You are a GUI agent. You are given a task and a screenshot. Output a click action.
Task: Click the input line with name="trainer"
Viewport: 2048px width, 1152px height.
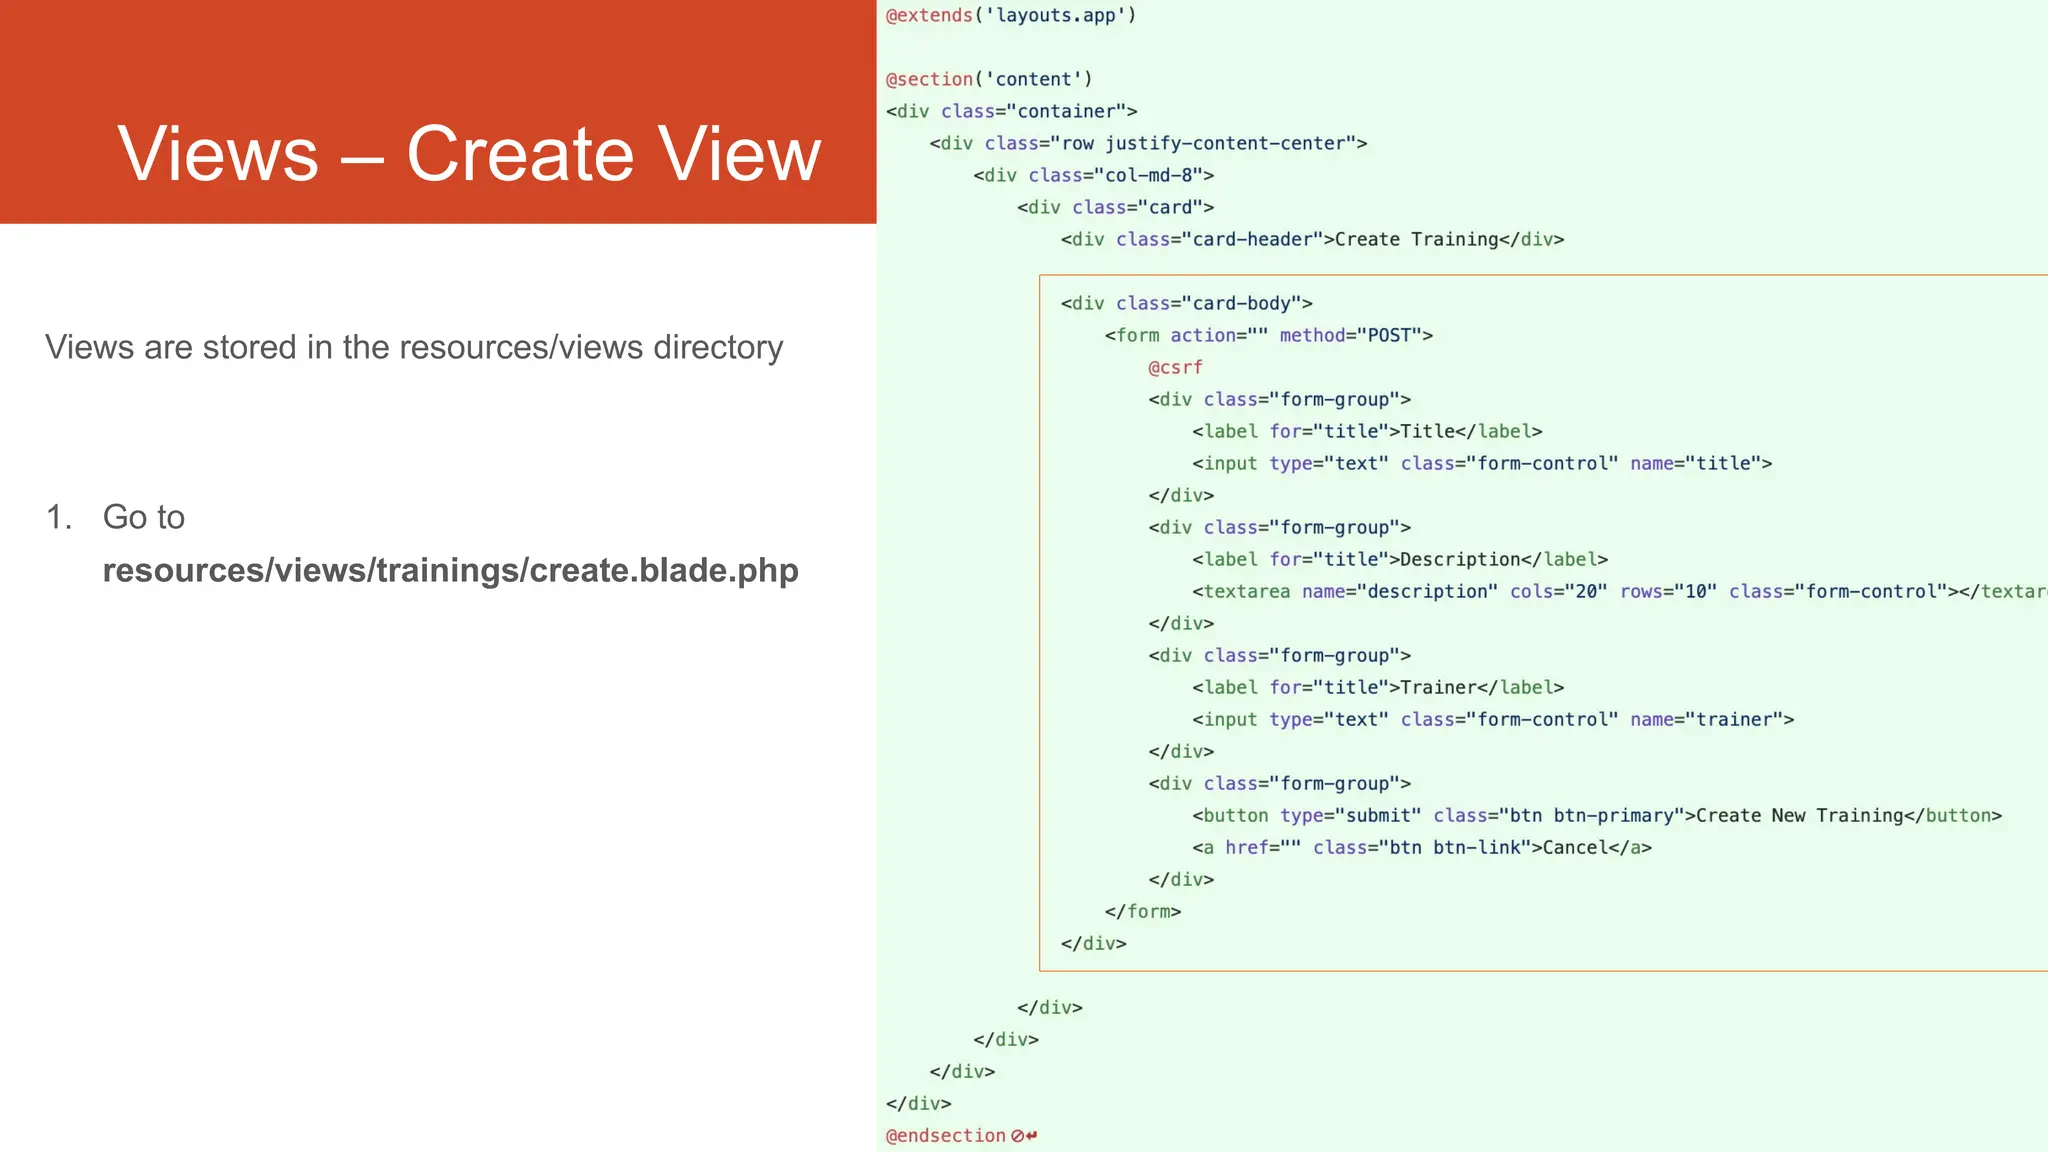1493,719
